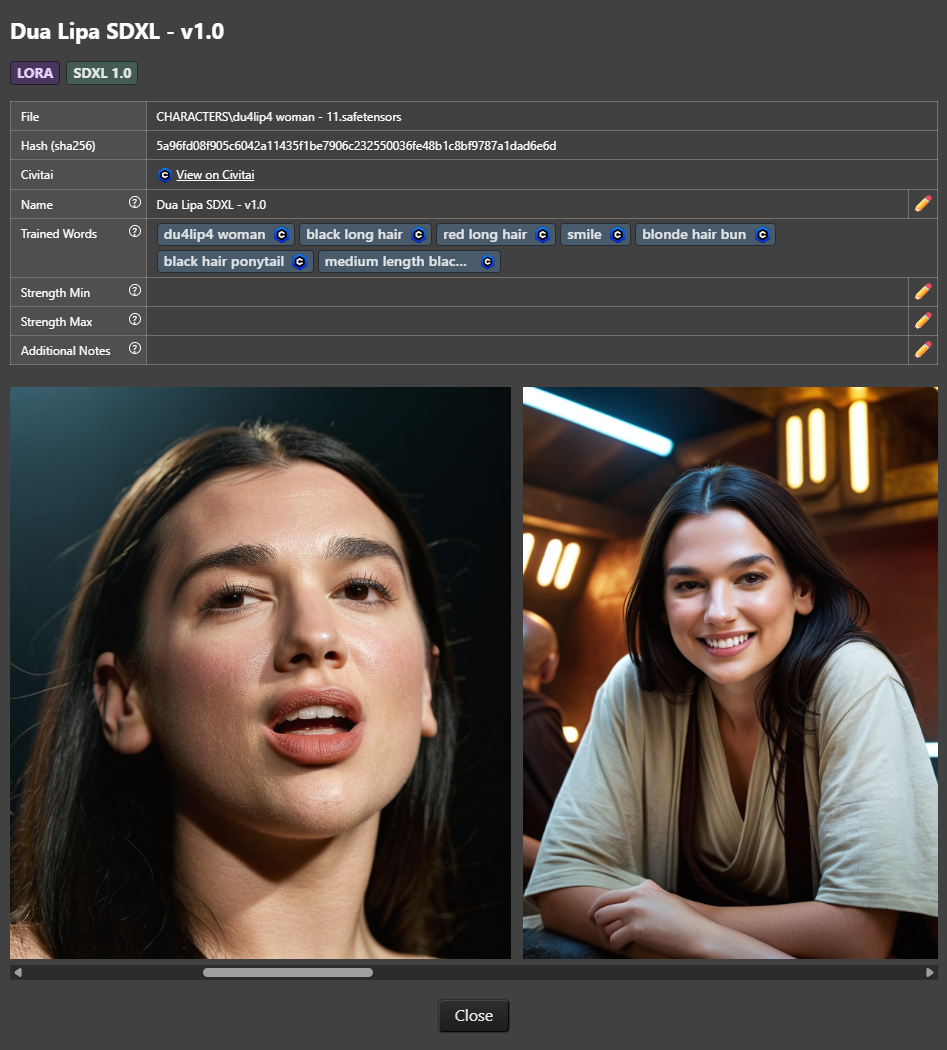Viewport: 947px width, 1050px height.
Task: Click Civitai icon on 'red long hair' tag
Action: (542, 235)
